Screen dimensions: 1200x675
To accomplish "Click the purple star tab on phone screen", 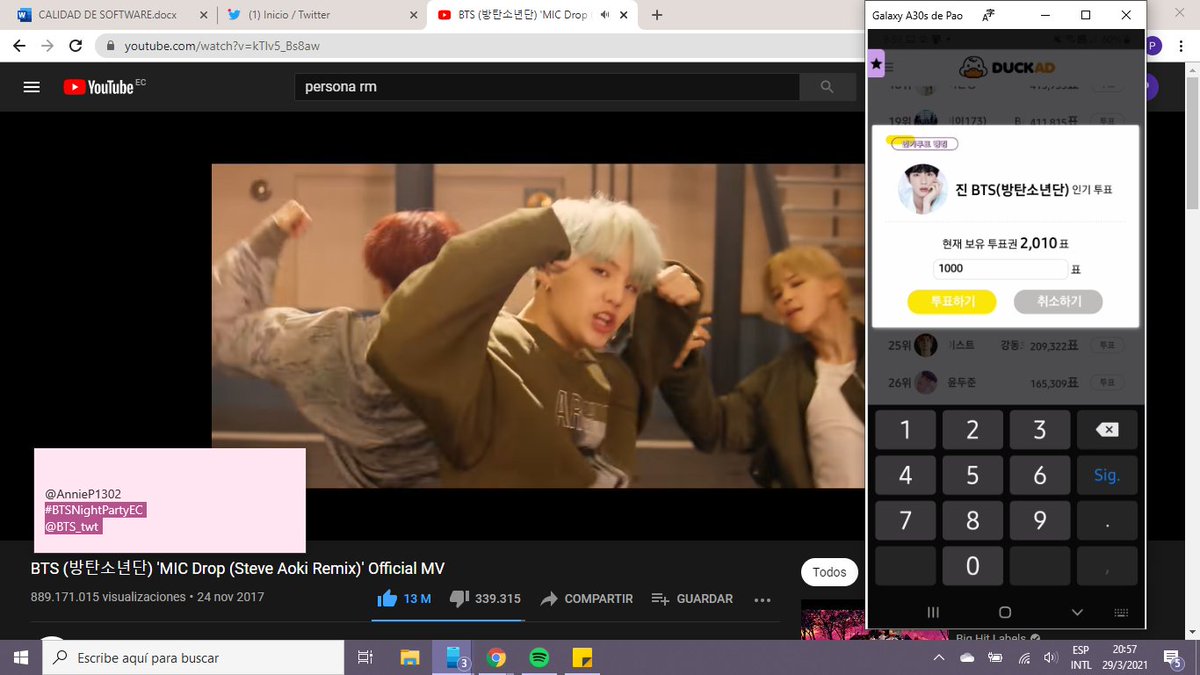I will 876,64.
